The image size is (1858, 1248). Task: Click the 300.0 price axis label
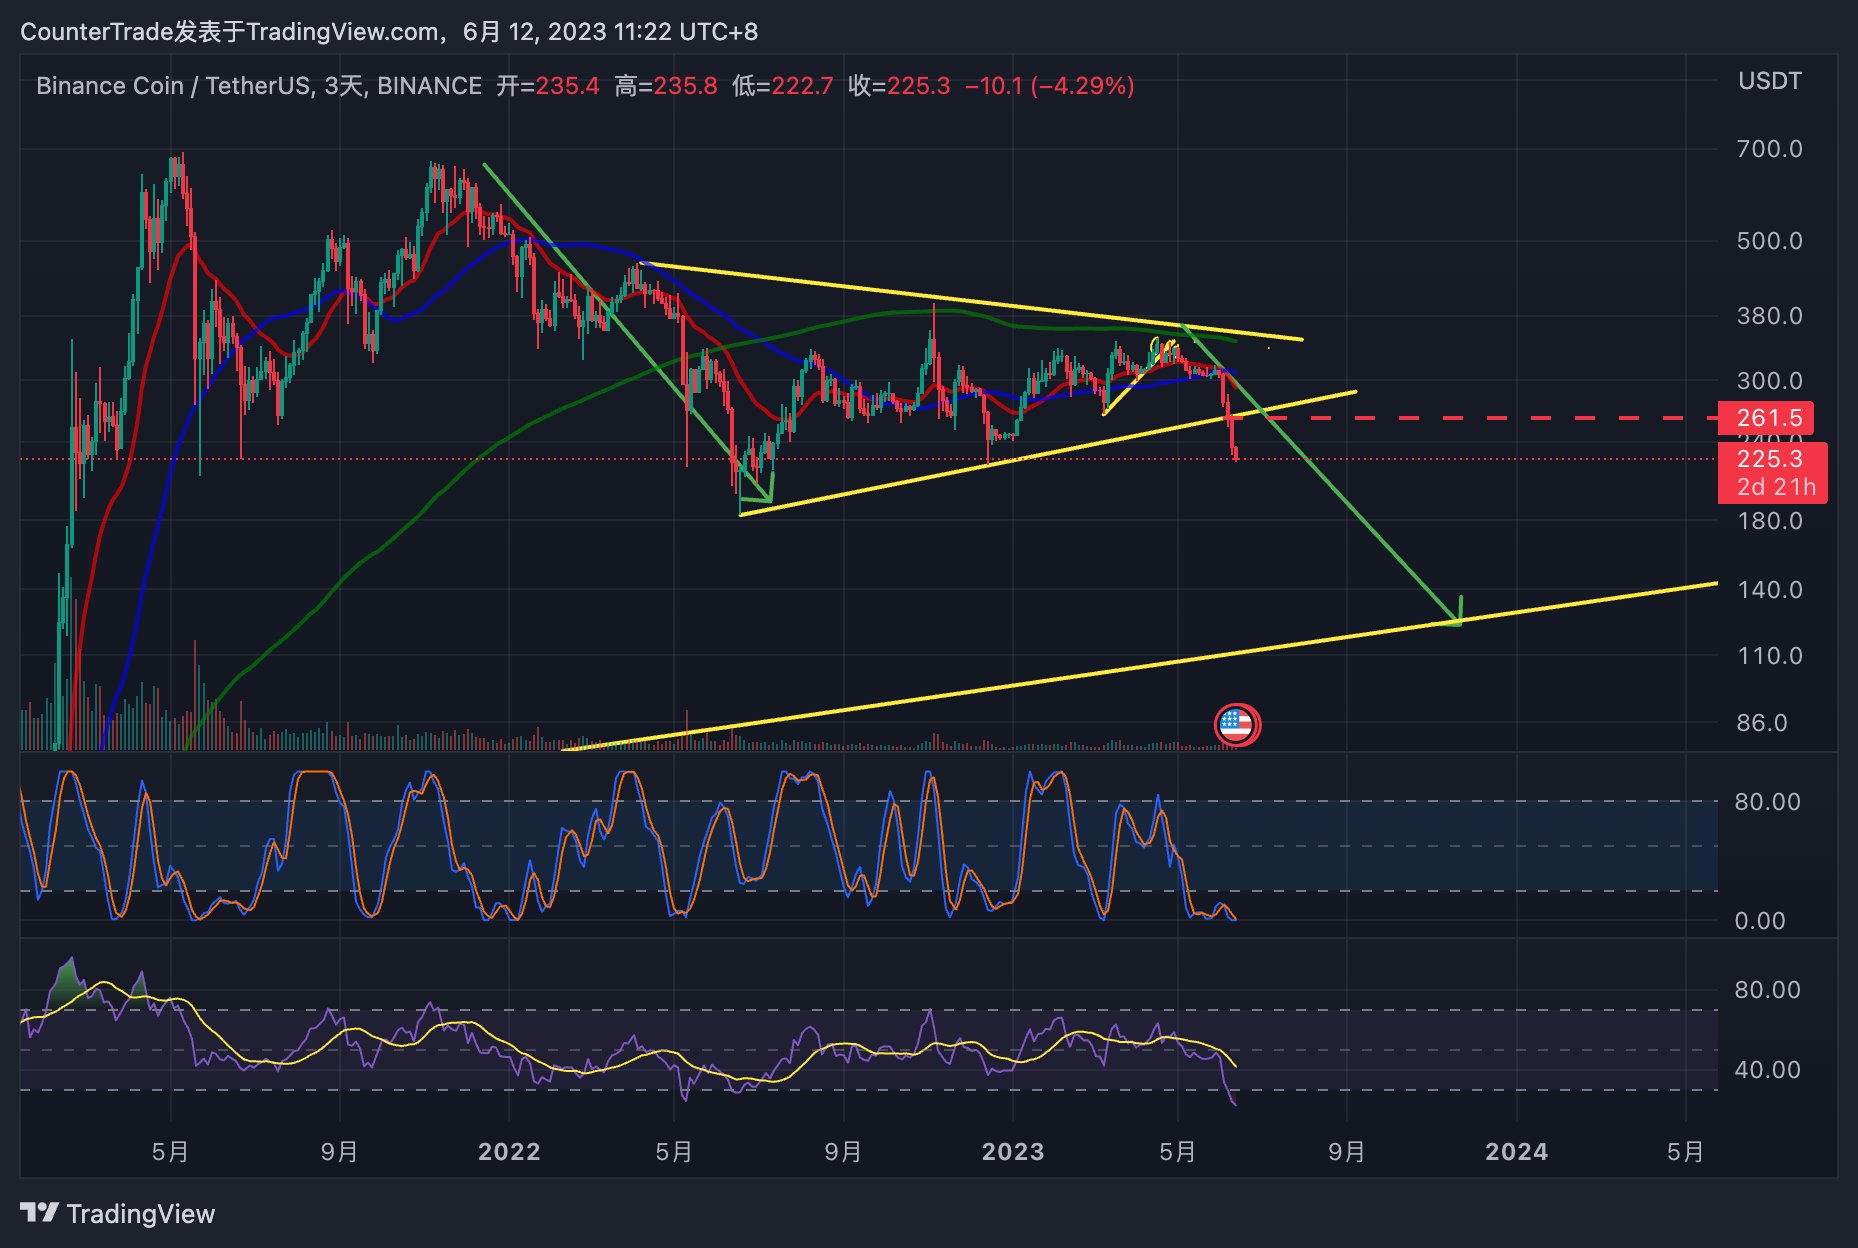(1769, 381)
